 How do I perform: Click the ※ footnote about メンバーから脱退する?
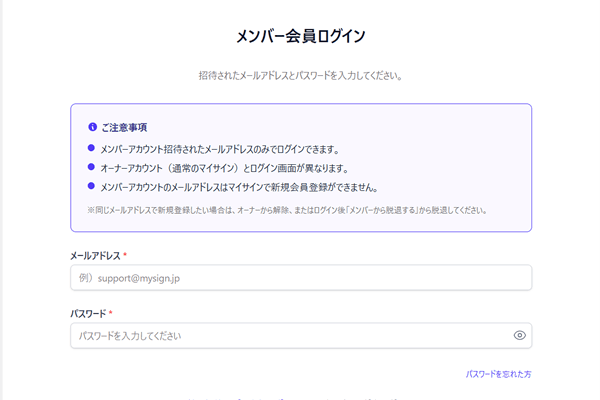click(x=287, y=210)
